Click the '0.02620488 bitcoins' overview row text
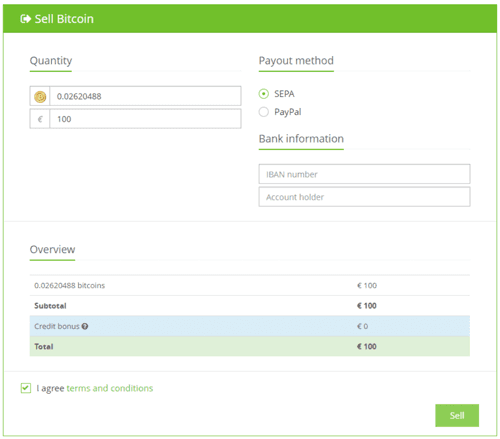This screenshot has width=500, height=439. [x=69, y=285]
